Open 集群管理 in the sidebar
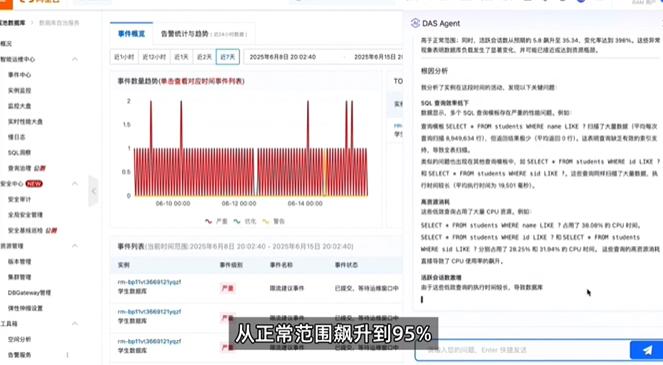 [19, 277]
